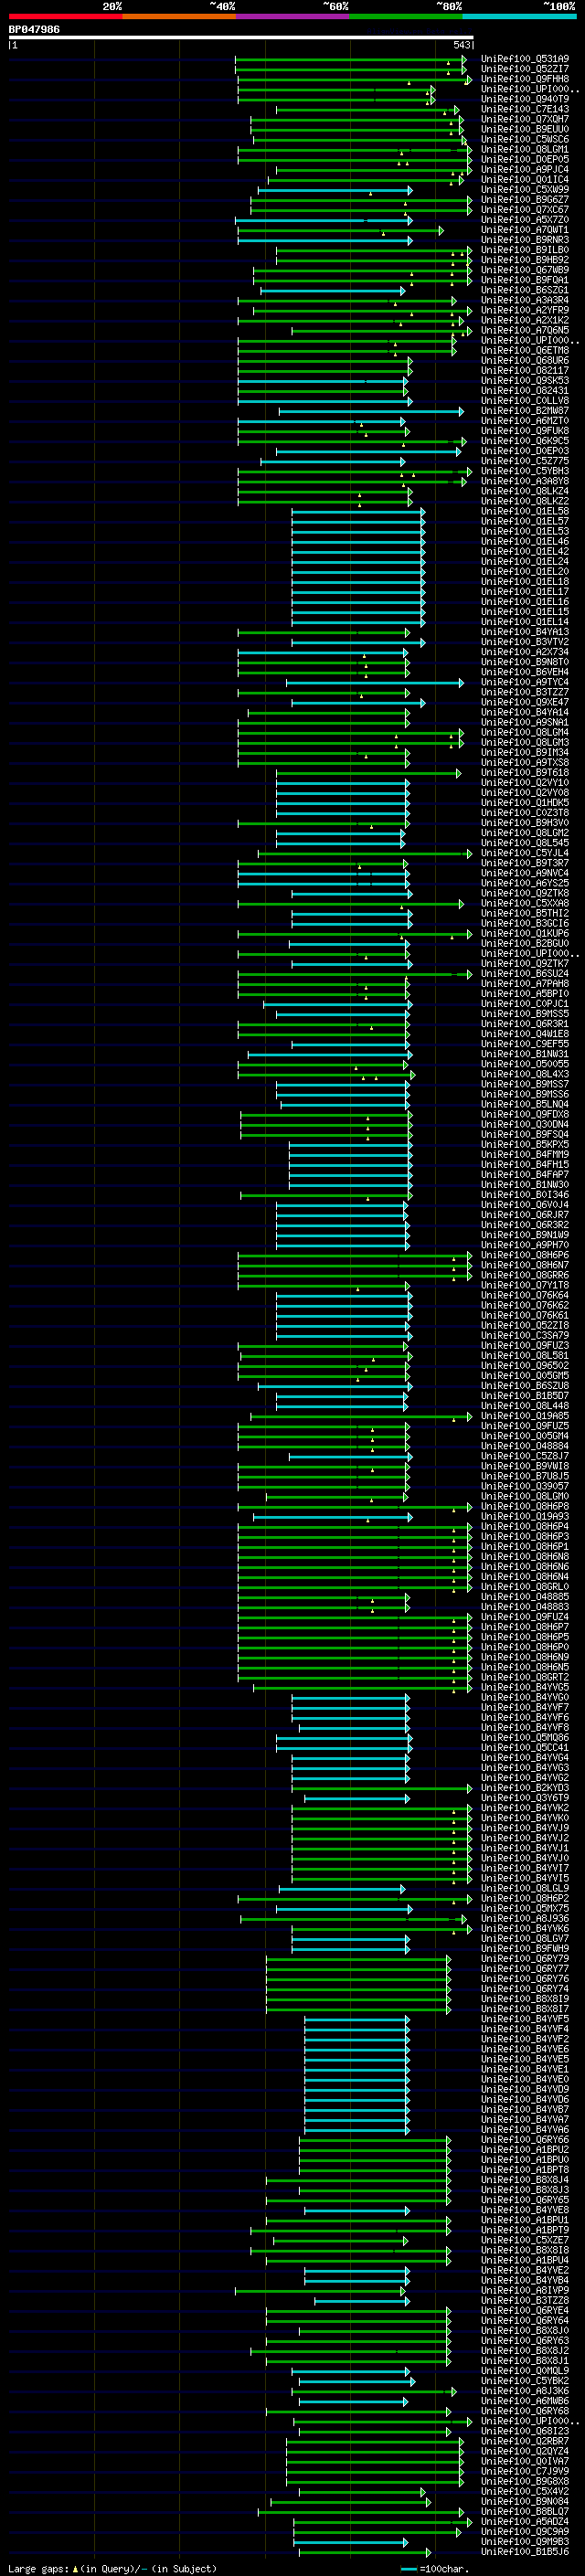Select the label UniRef100_Q2VY10
Screen dimensions: 585x2576
(525, 783)
